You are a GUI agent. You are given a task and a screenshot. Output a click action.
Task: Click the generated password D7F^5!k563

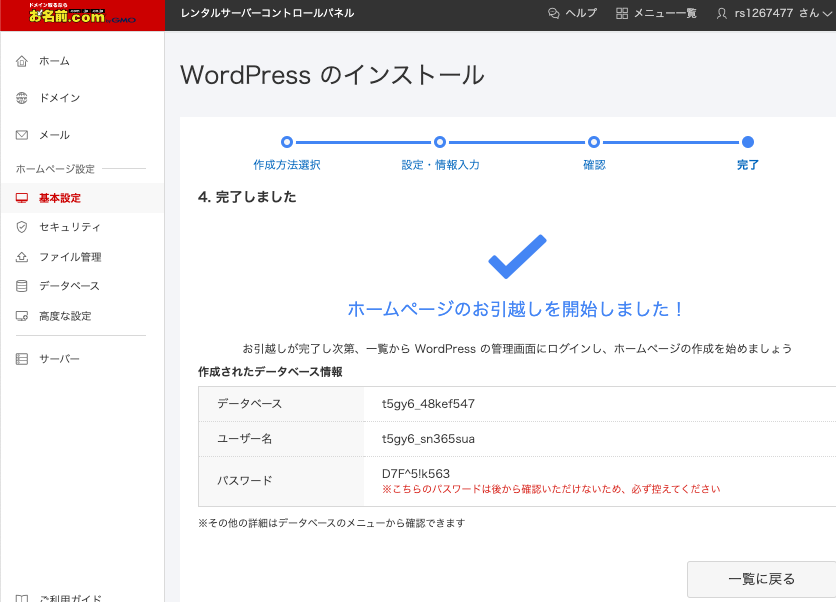click(x=416, y=473)
